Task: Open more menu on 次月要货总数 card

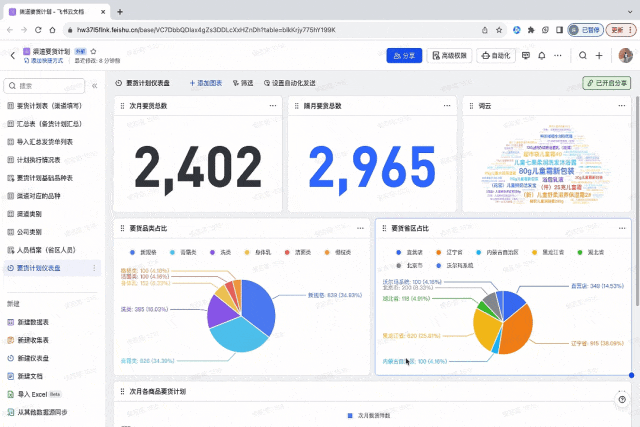Action: (273, 106)
